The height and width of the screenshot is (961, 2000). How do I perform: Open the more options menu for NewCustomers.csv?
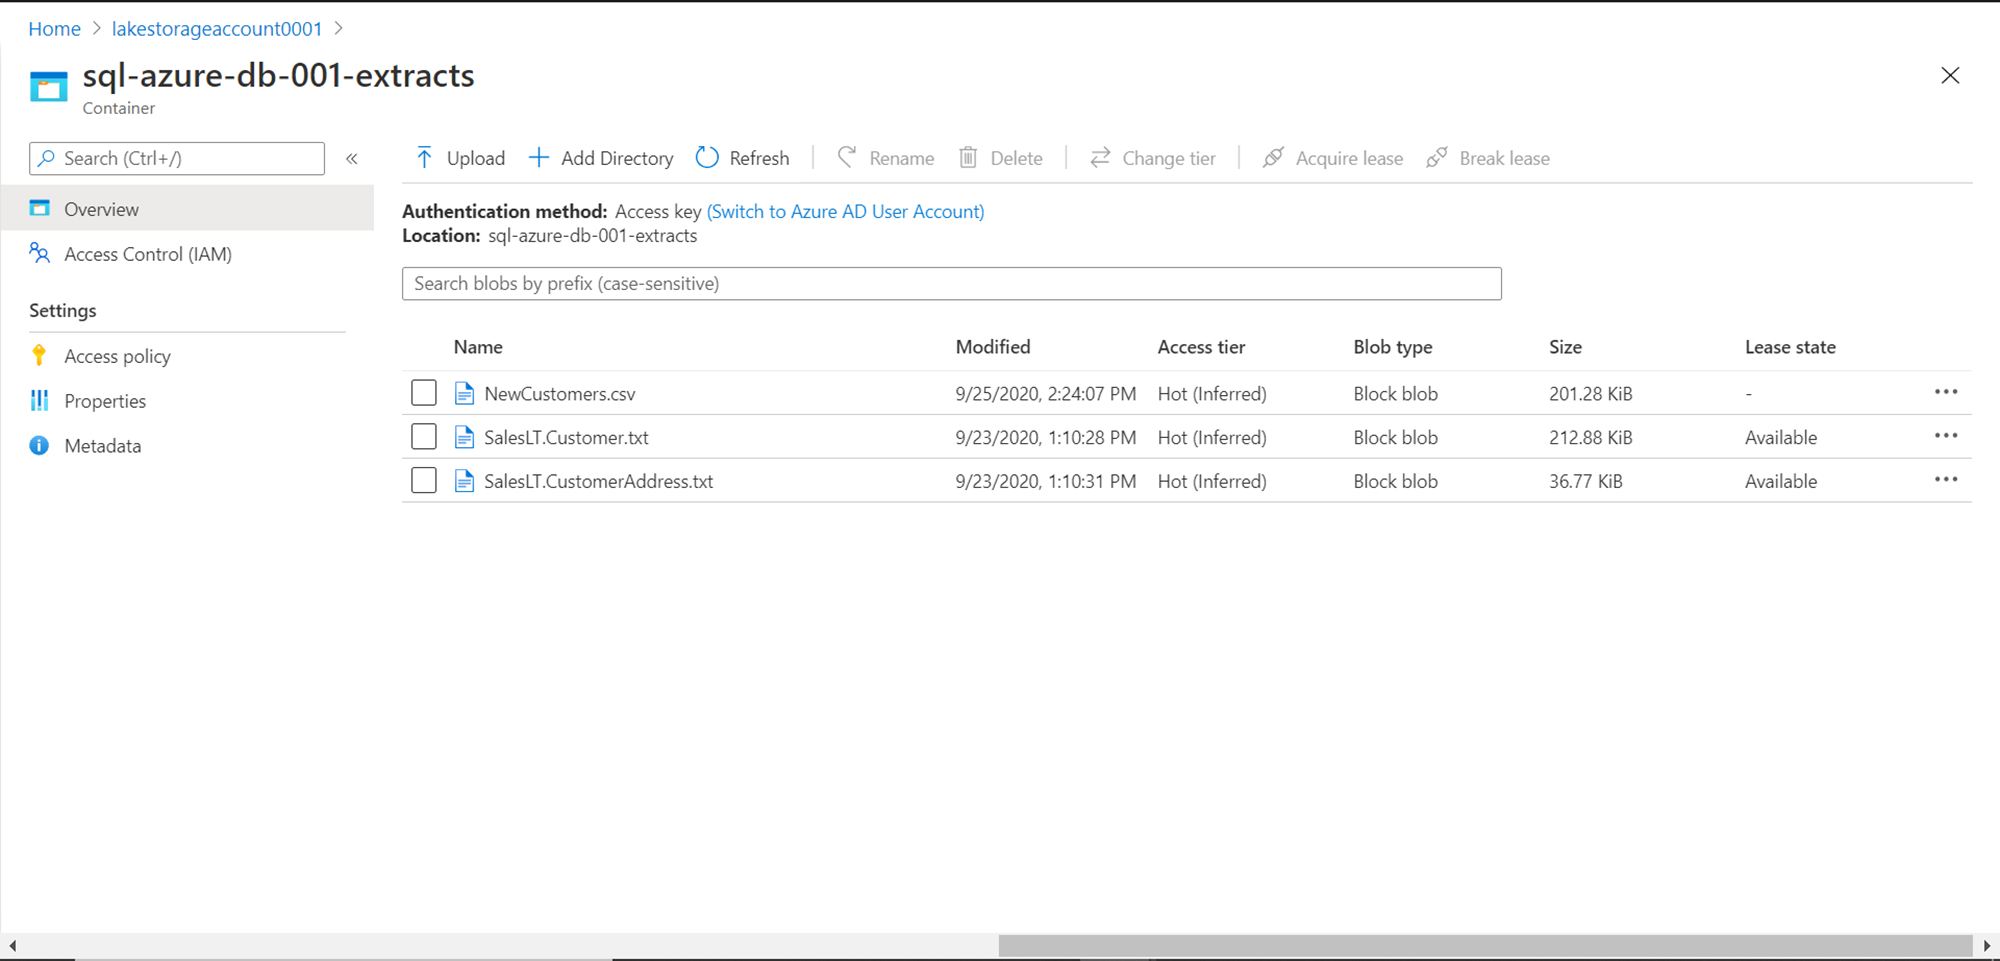(x=1945, y=392)
